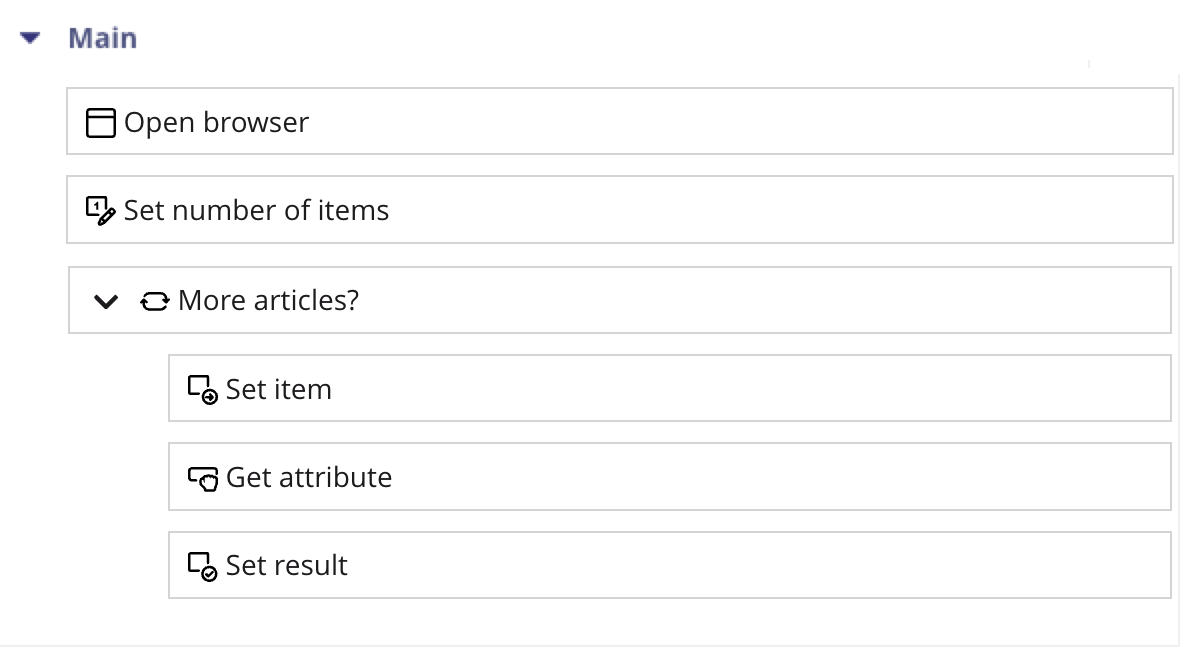Select the Set result step
This screenshot has height=648, width=1190.
coord(670,565)
